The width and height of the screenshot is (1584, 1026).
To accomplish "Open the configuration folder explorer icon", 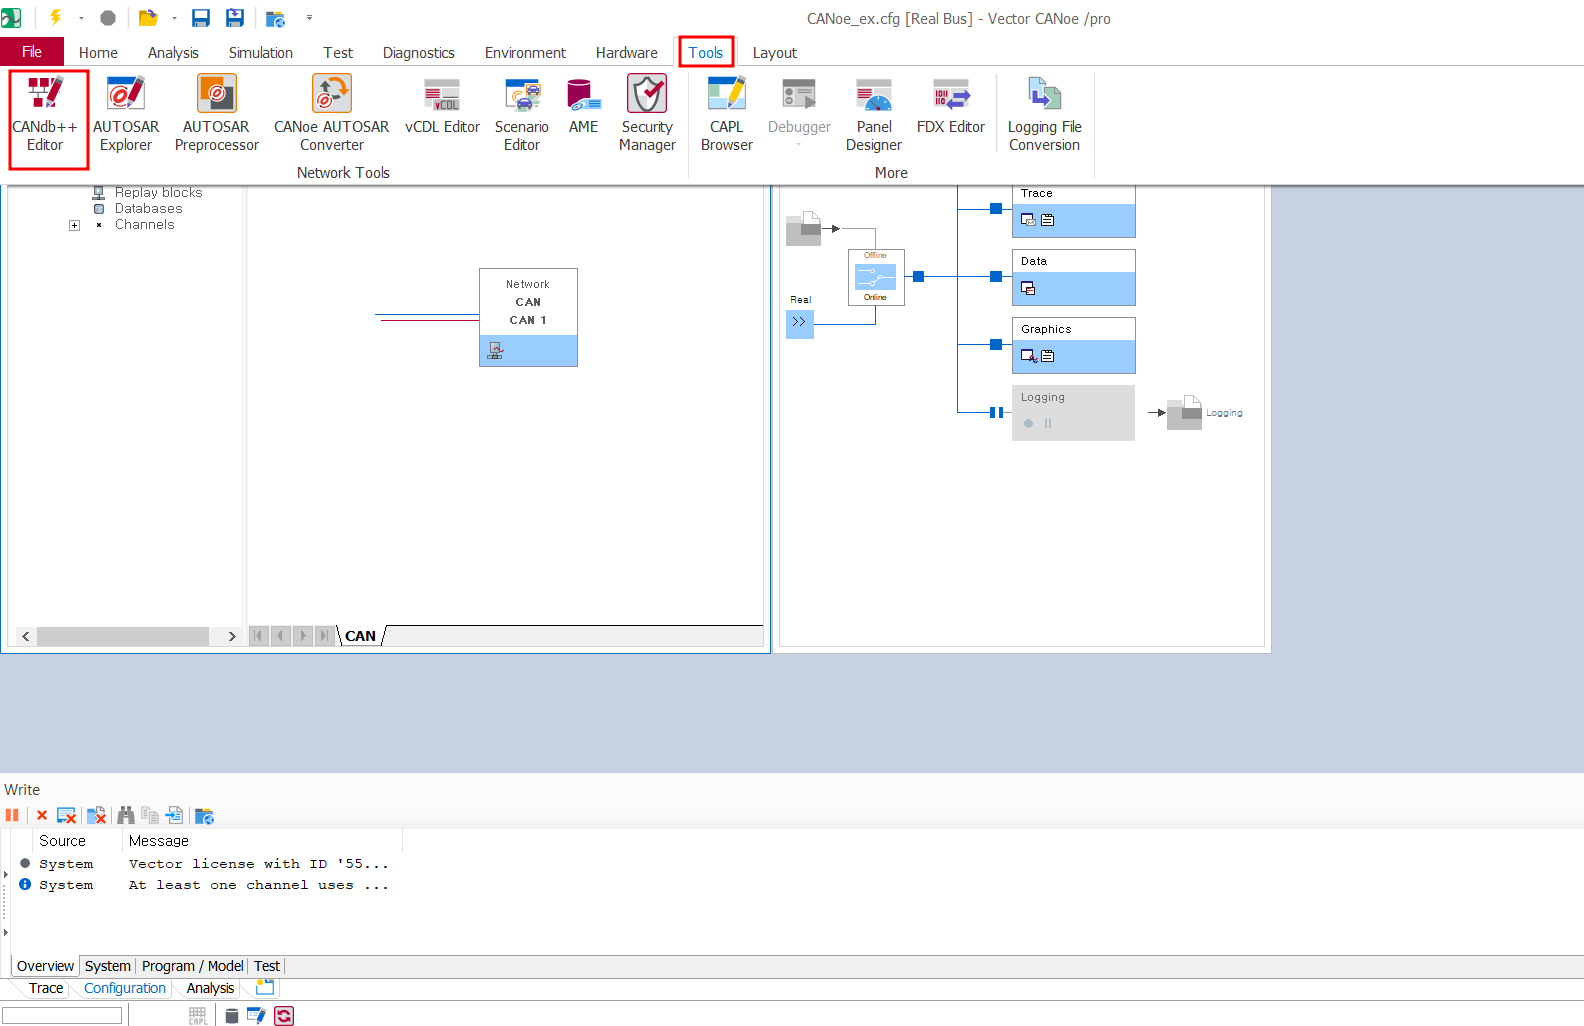I will tap(275, 18).
